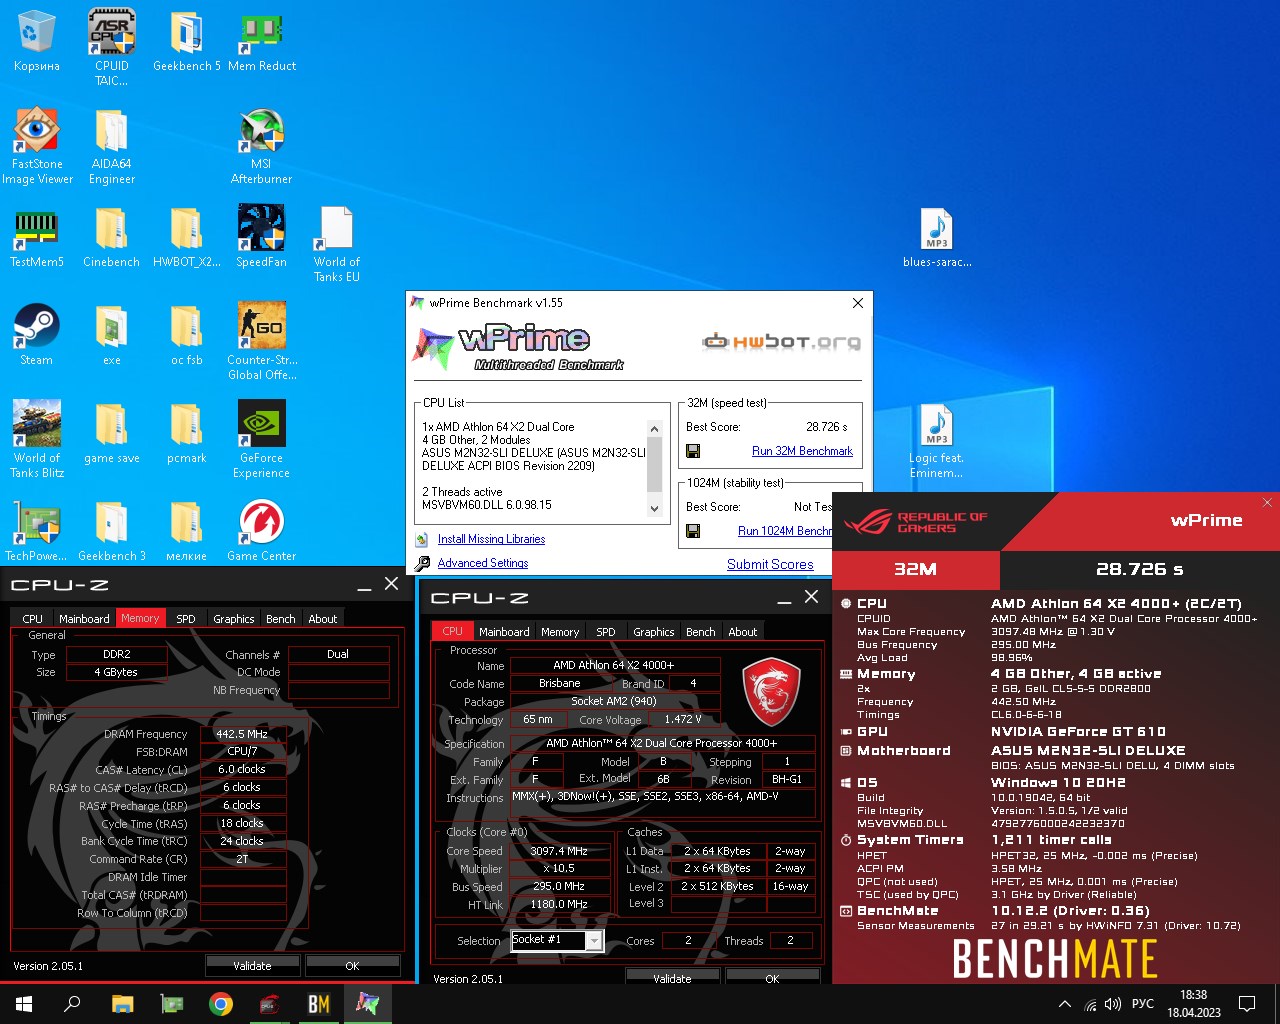This screenshot has width=1280, height=1024.
Task: Open File Explorer from the taskbar
Action: (123, 1004)
